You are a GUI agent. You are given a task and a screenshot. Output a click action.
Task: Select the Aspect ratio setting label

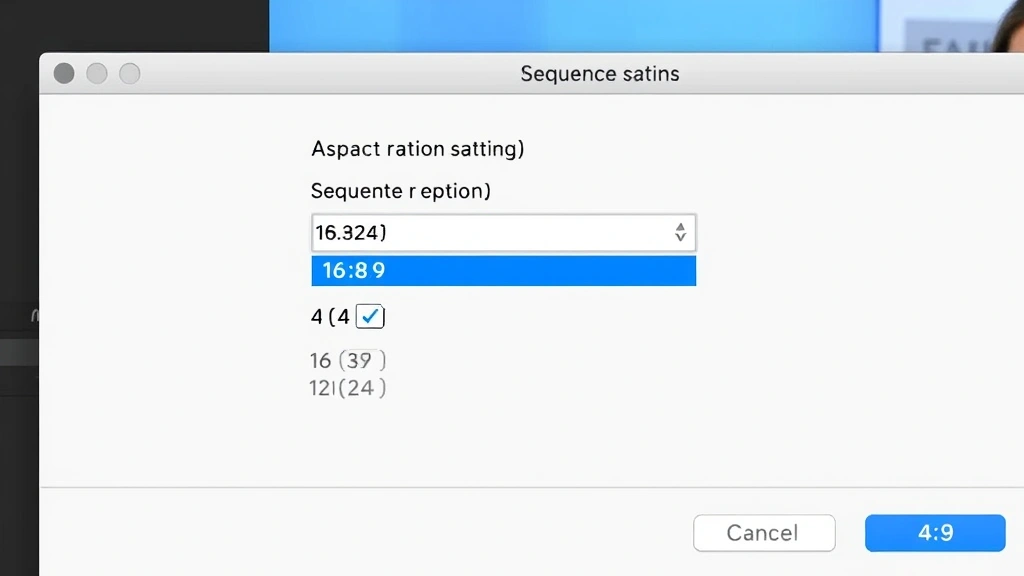tap(417, 148)
